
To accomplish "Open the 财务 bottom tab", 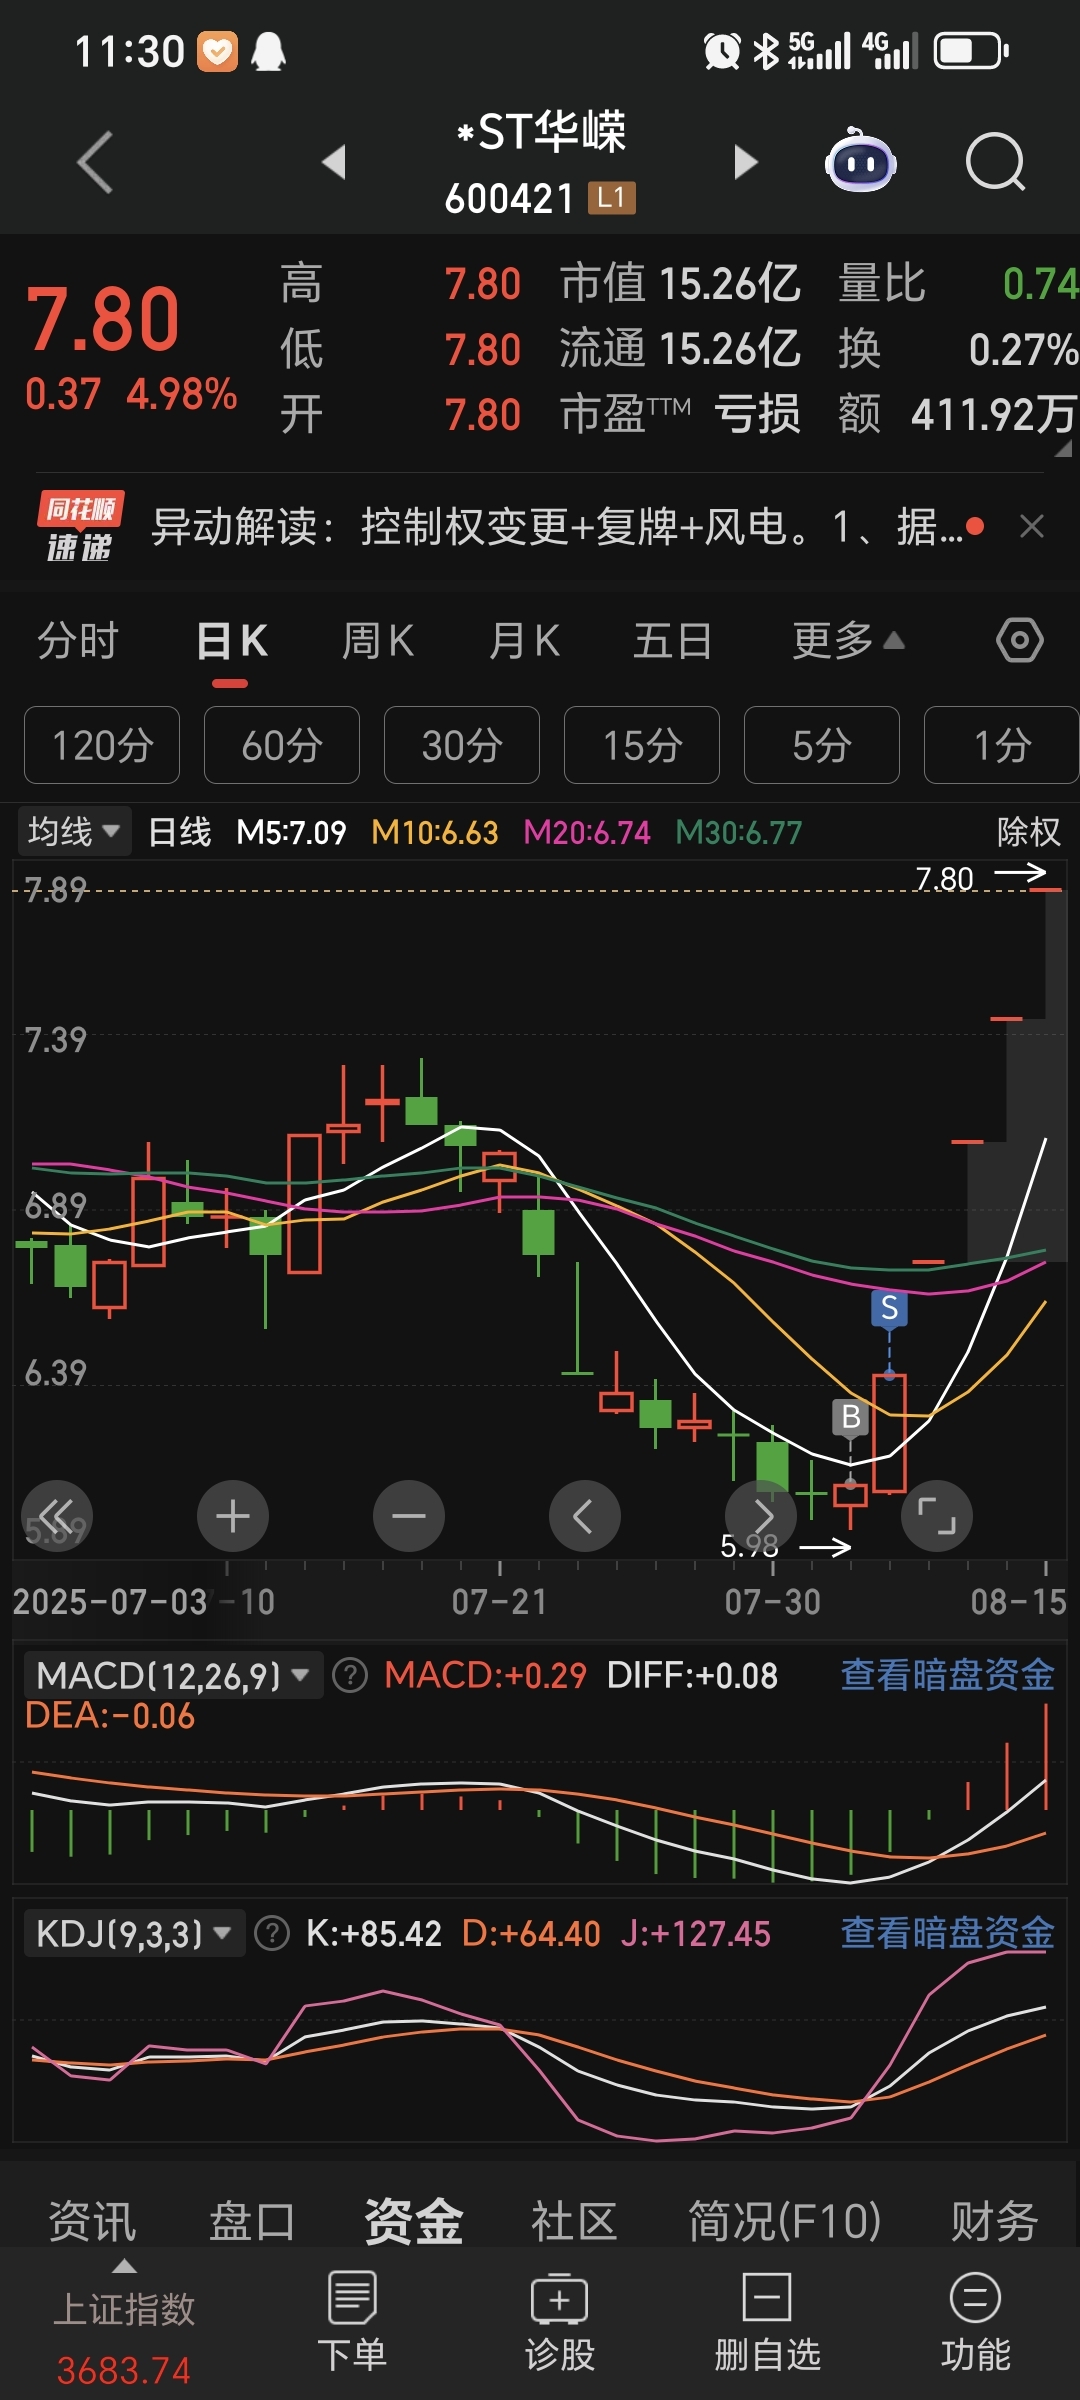I will point(994,2221).
